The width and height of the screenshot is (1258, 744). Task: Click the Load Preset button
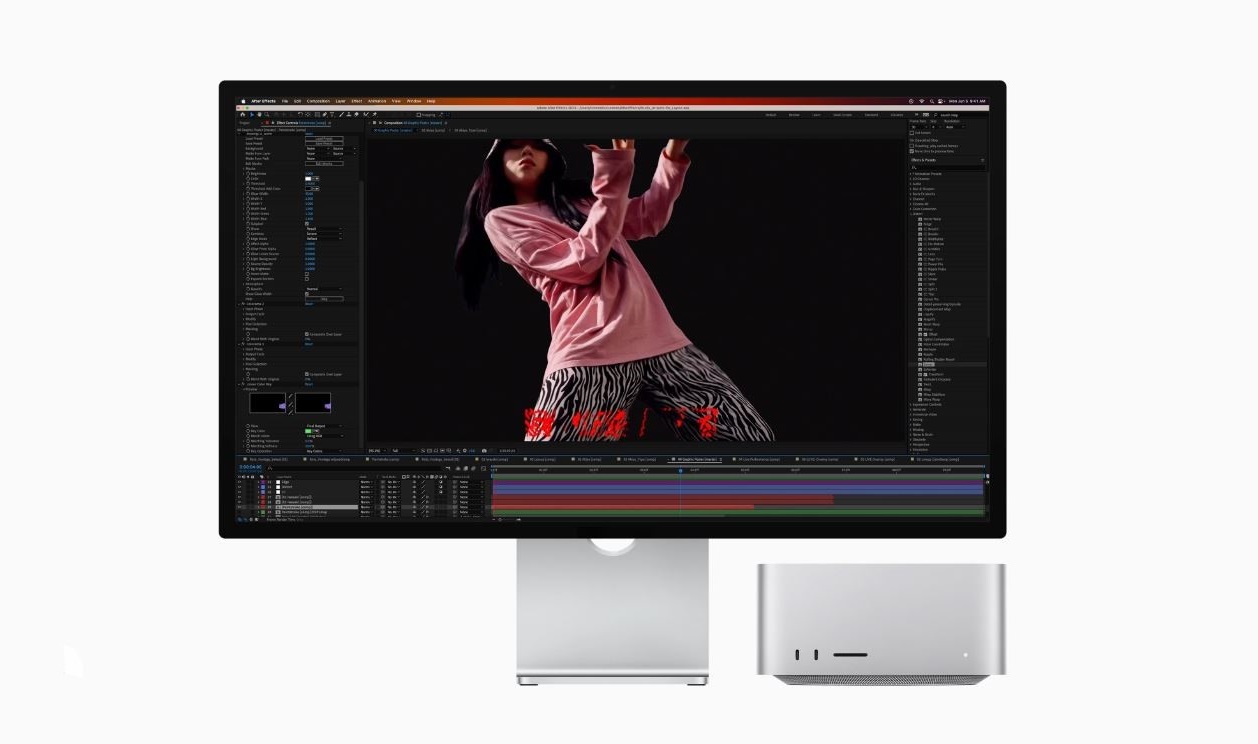(324, 139)
